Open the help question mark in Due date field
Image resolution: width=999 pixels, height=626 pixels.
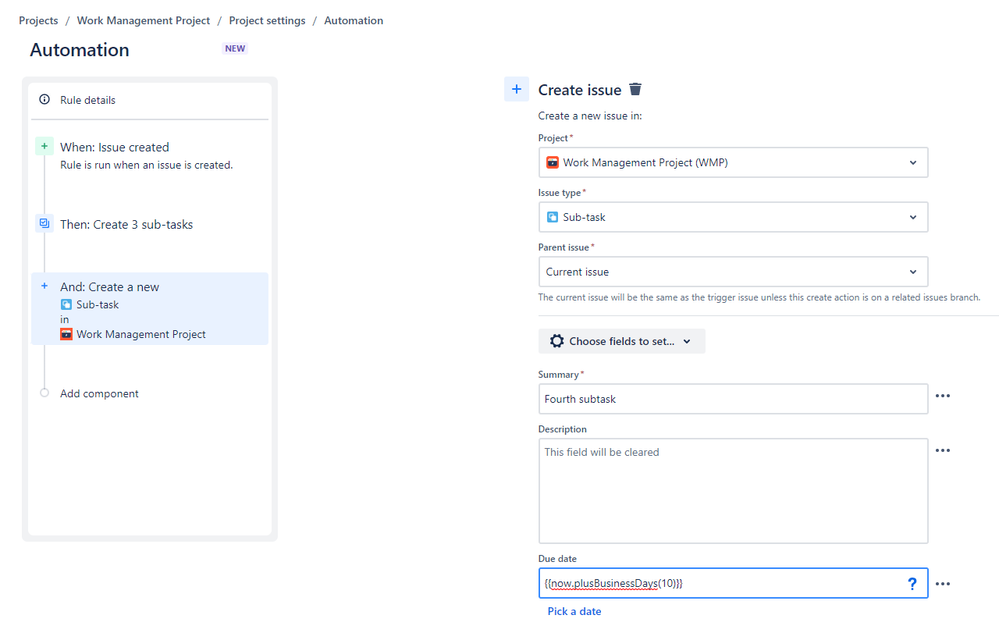pos(912,583)
